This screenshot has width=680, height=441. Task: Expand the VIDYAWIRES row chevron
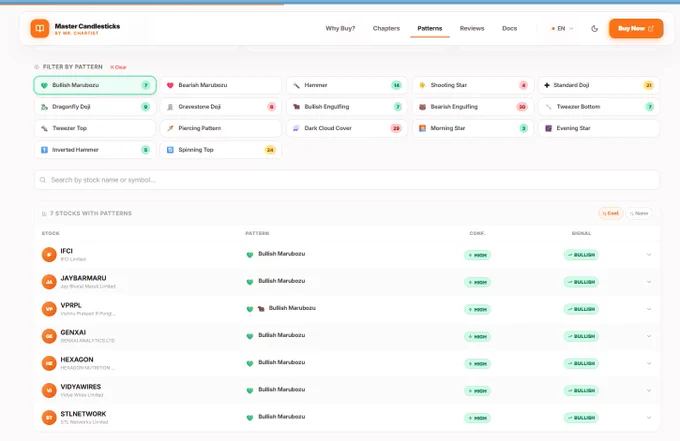[649, 390]
